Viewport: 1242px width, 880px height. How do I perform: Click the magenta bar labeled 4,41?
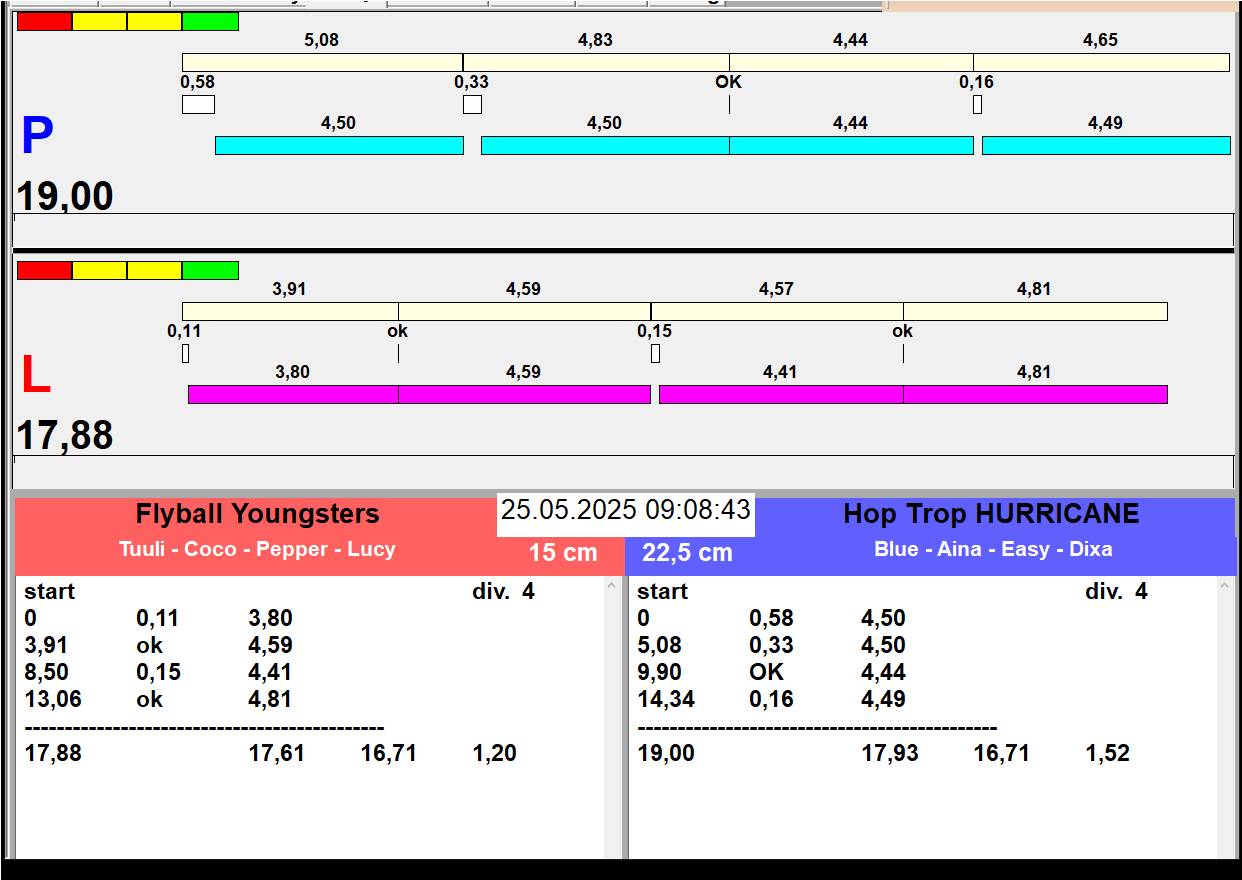click(780, 394)
